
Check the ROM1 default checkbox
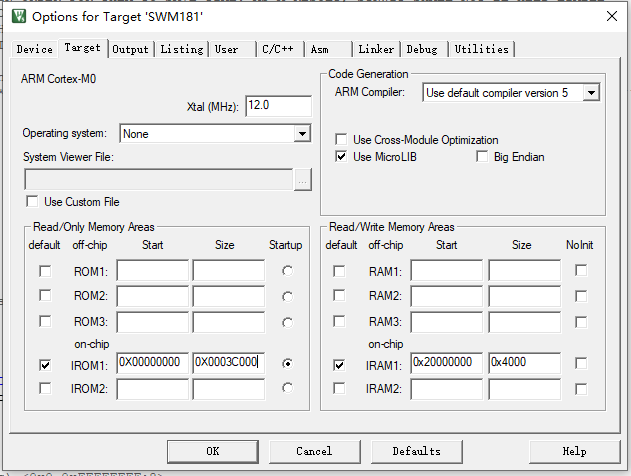pyautogui.click(x=45, y=271)
